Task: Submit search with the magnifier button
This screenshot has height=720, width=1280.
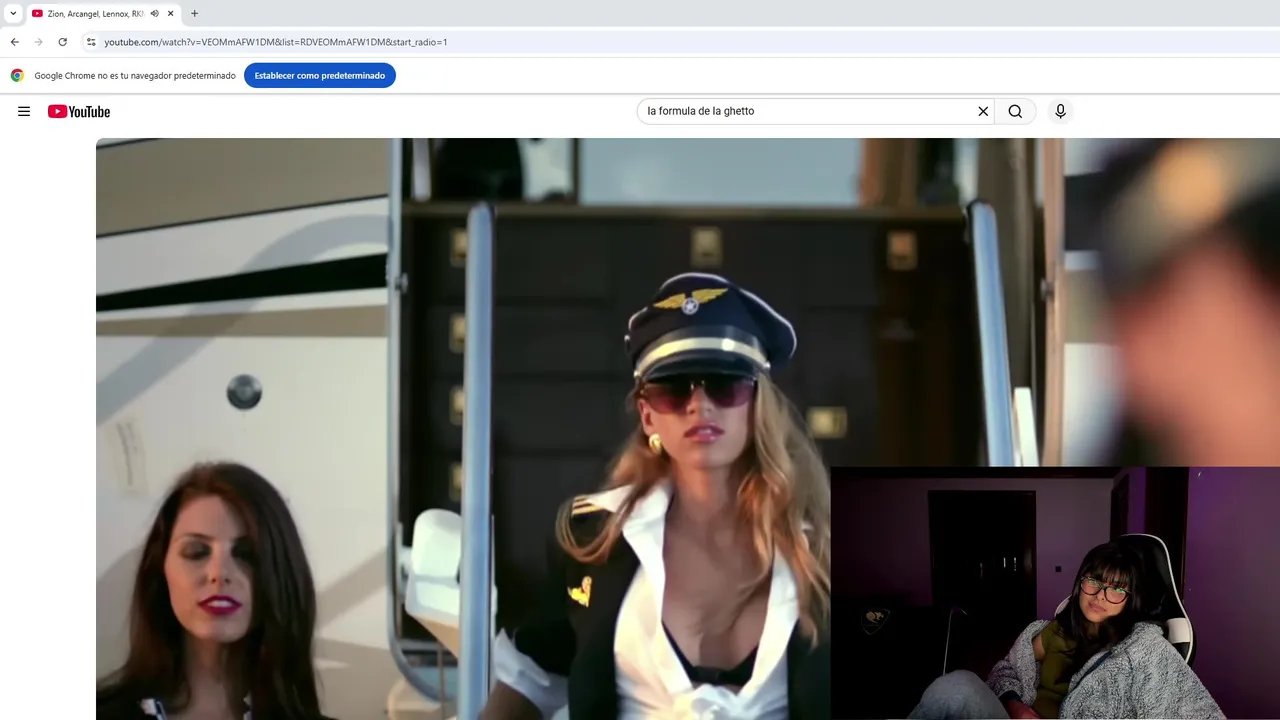Action: [1015, 111]
